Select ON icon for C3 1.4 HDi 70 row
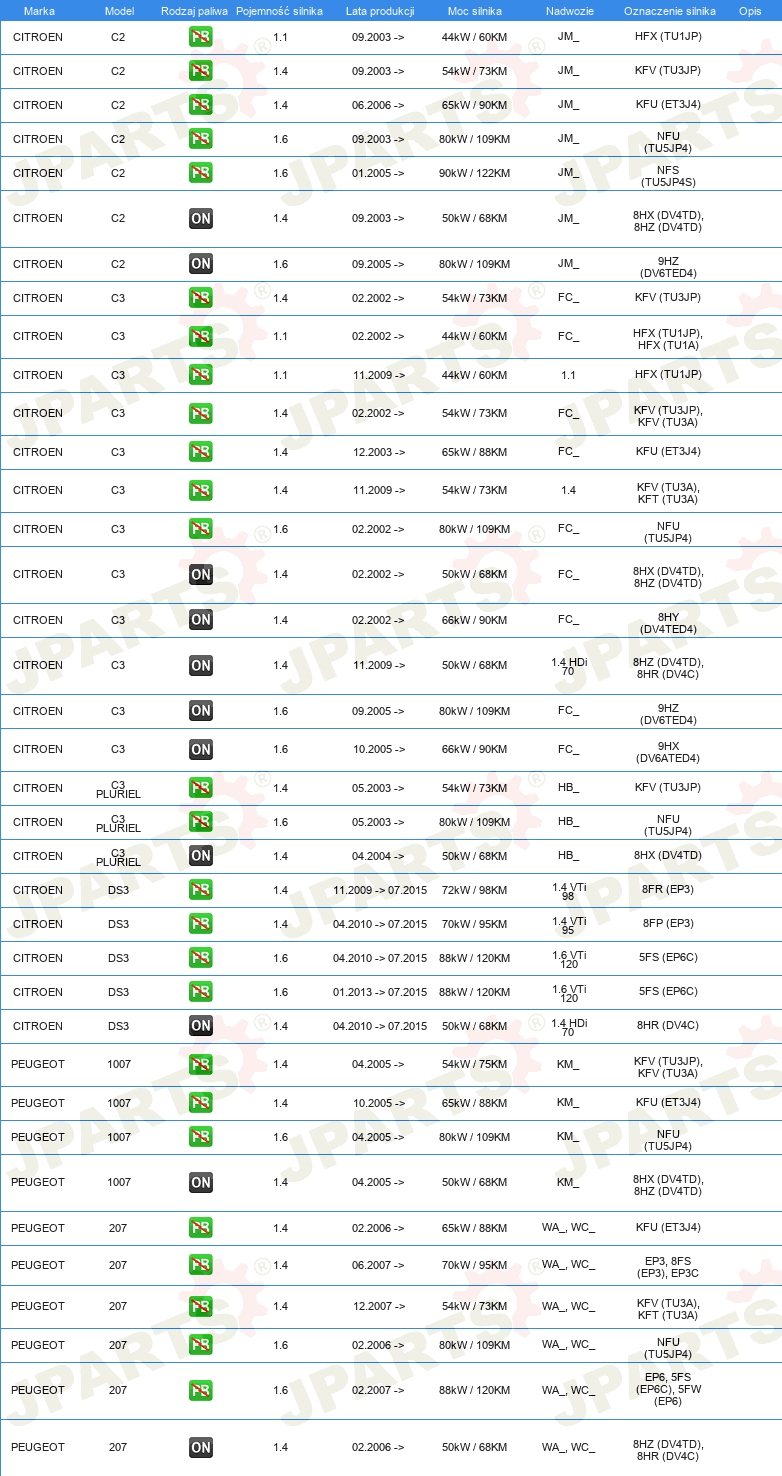This screenshot has width=782, height=1476. [x=201, y=666]
